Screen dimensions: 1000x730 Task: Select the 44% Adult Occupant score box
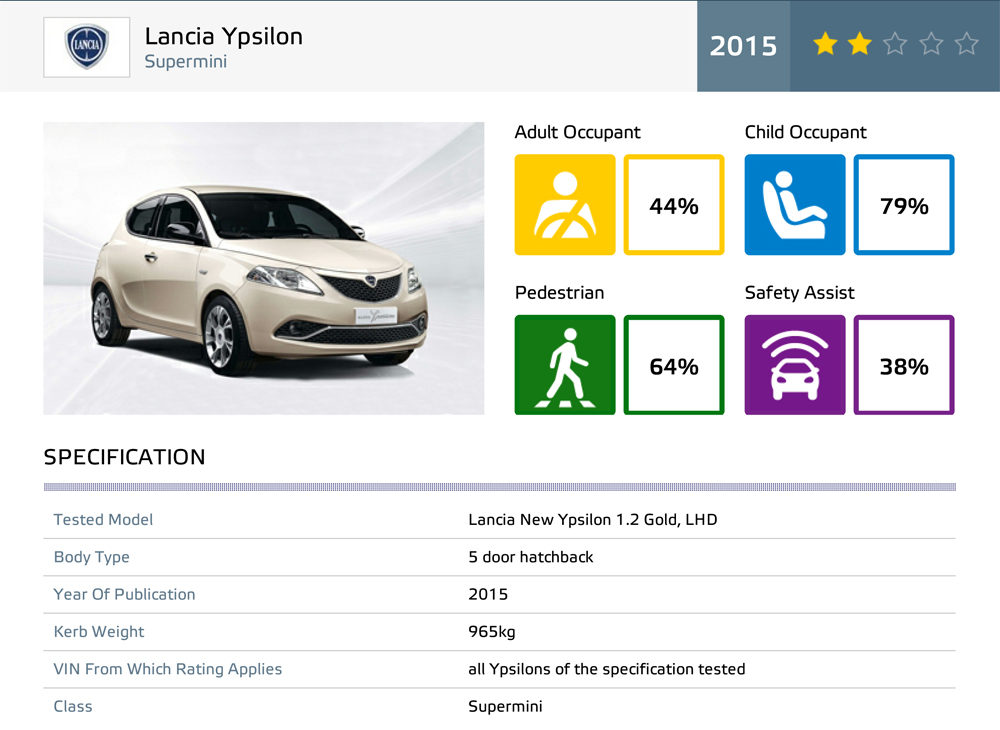click(x=673, y=205)
